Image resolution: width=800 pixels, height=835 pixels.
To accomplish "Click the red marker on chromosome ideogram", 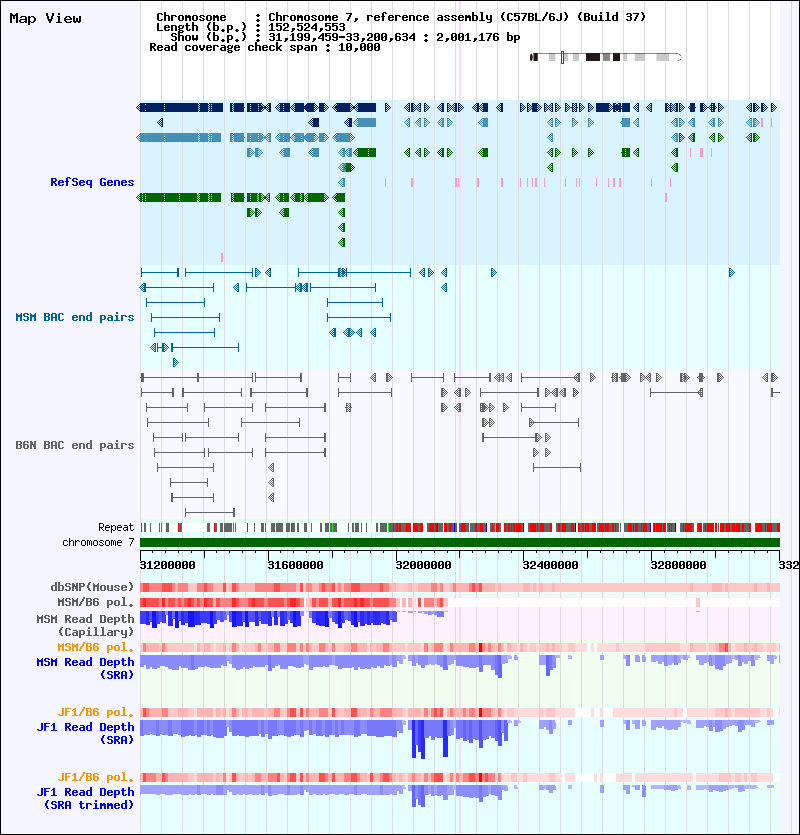I will pos(562,57).
